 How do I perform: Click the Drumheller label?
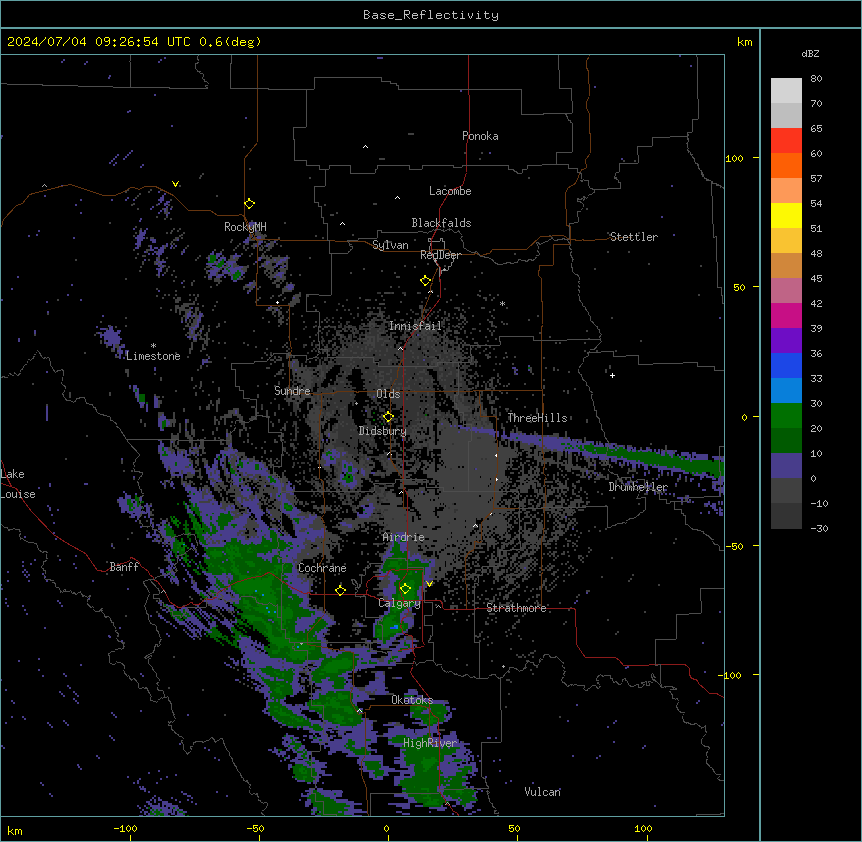(x=638, y=487)
